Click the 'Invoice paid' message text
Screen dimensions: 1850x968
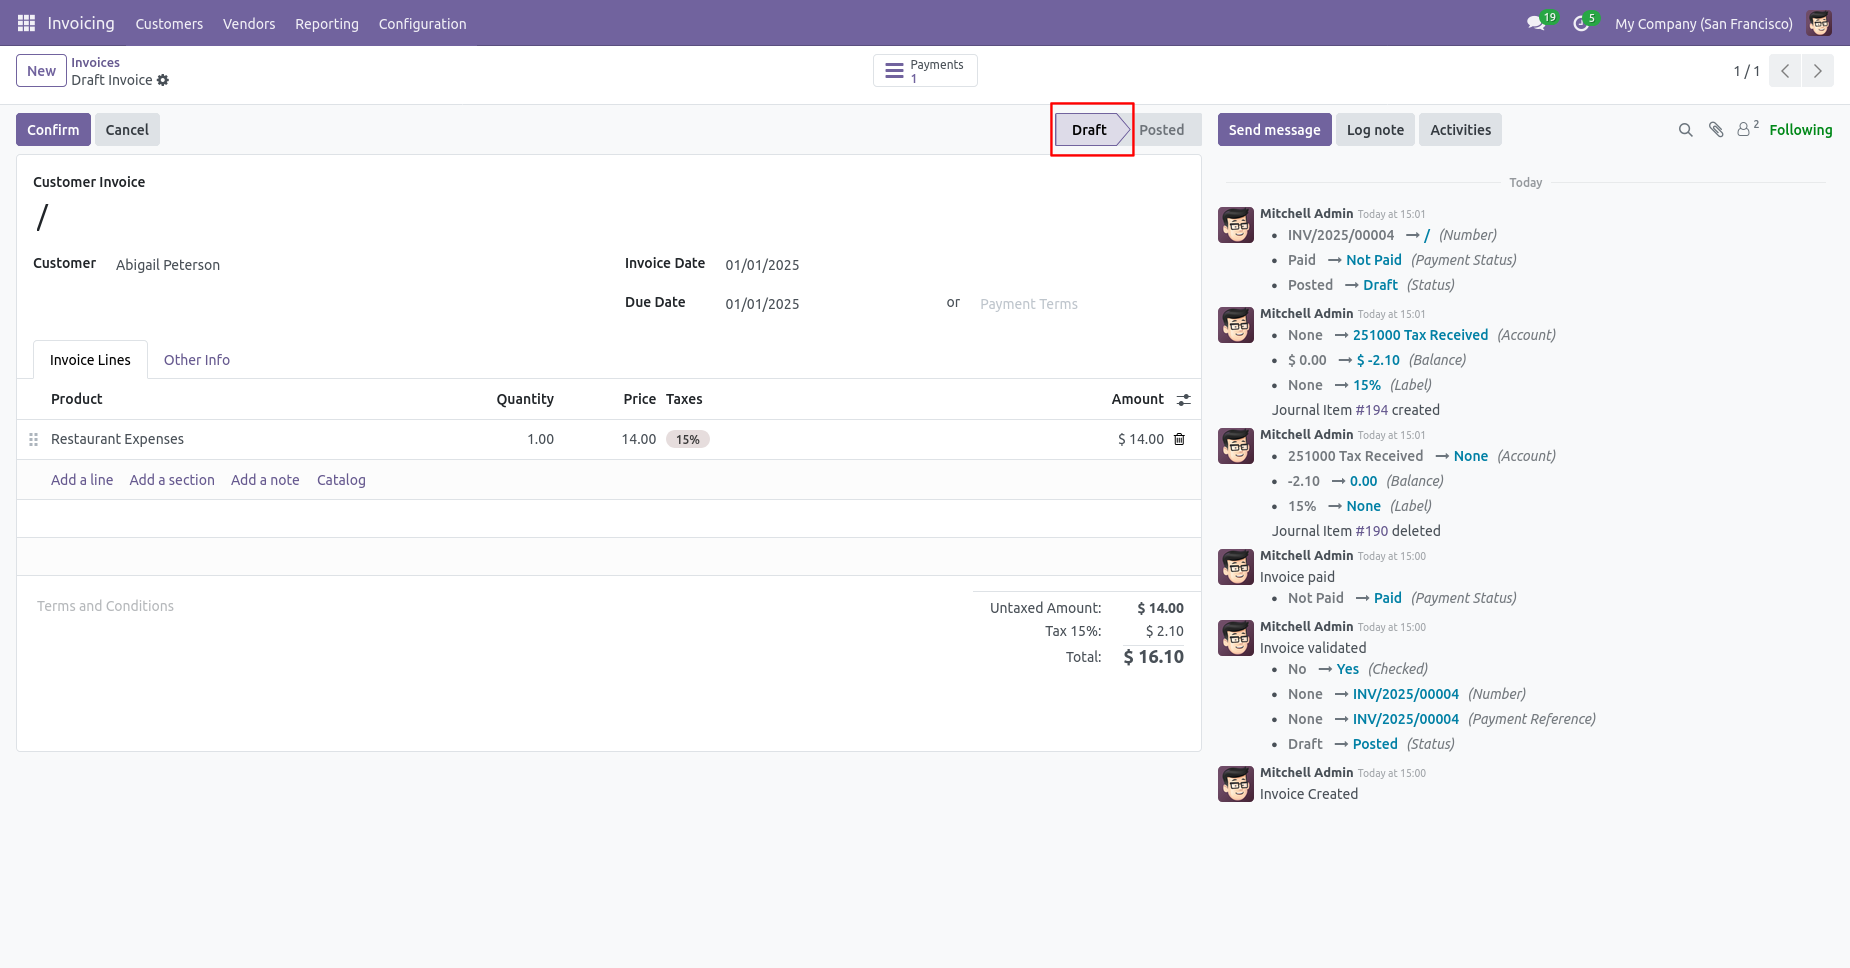click(1297, 577)
